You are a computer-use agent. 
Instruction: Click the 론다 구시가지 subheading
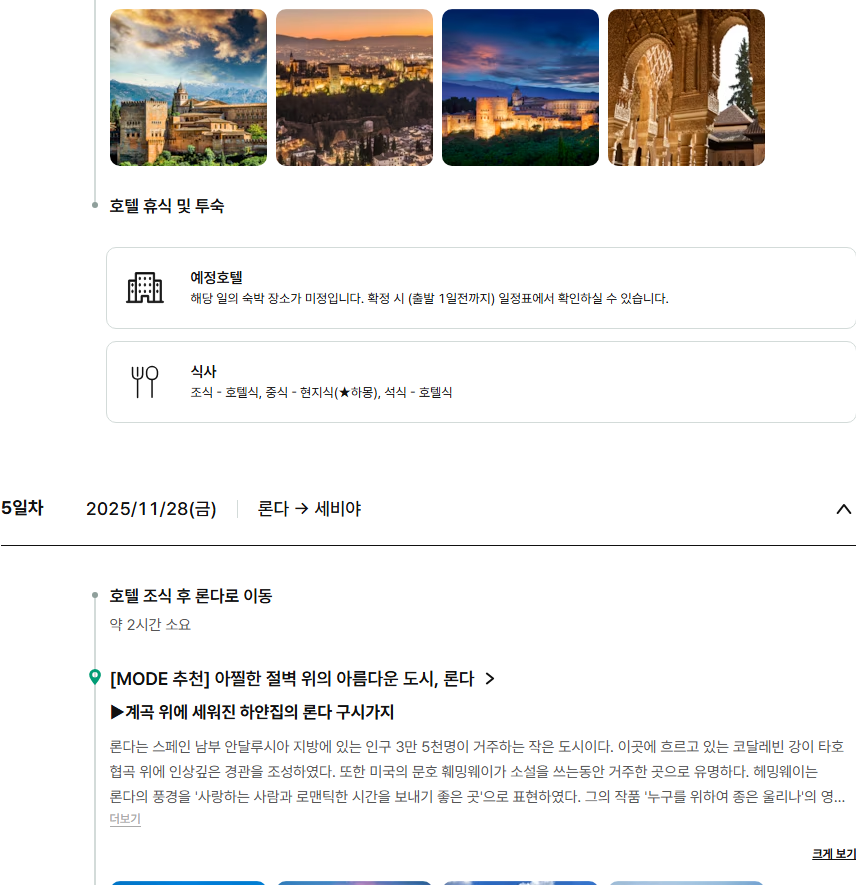(x=252, y=712)
